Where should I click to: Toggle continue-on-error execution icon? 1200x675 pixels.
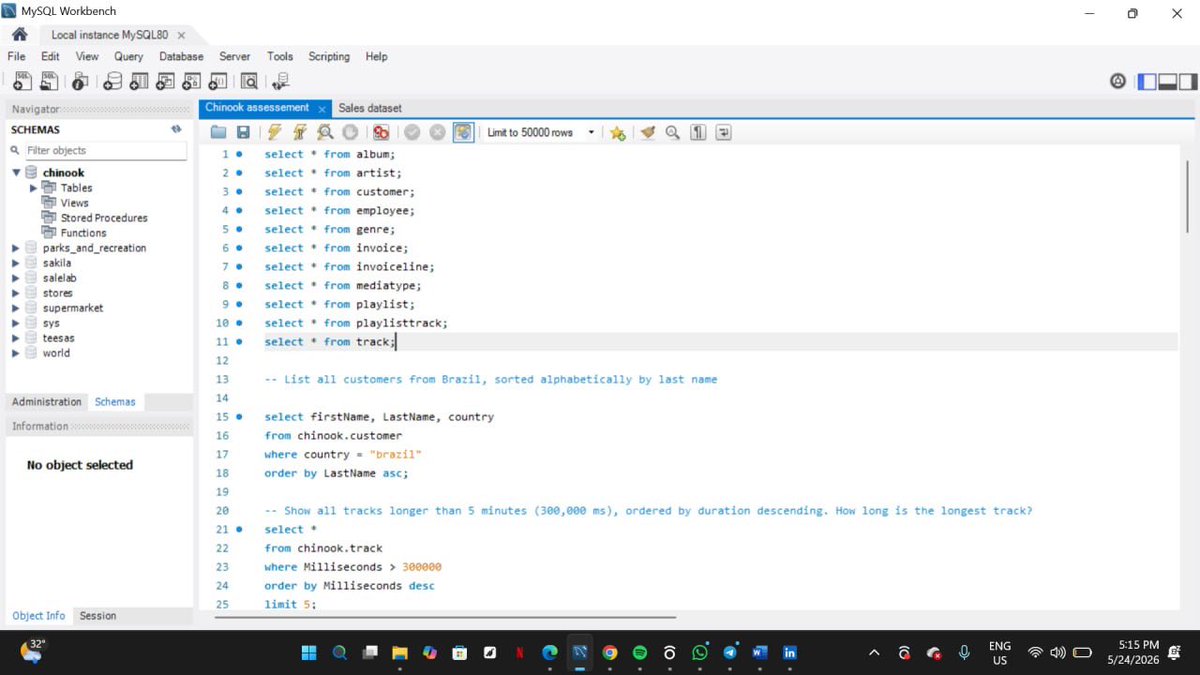click(x=381, y=132)
